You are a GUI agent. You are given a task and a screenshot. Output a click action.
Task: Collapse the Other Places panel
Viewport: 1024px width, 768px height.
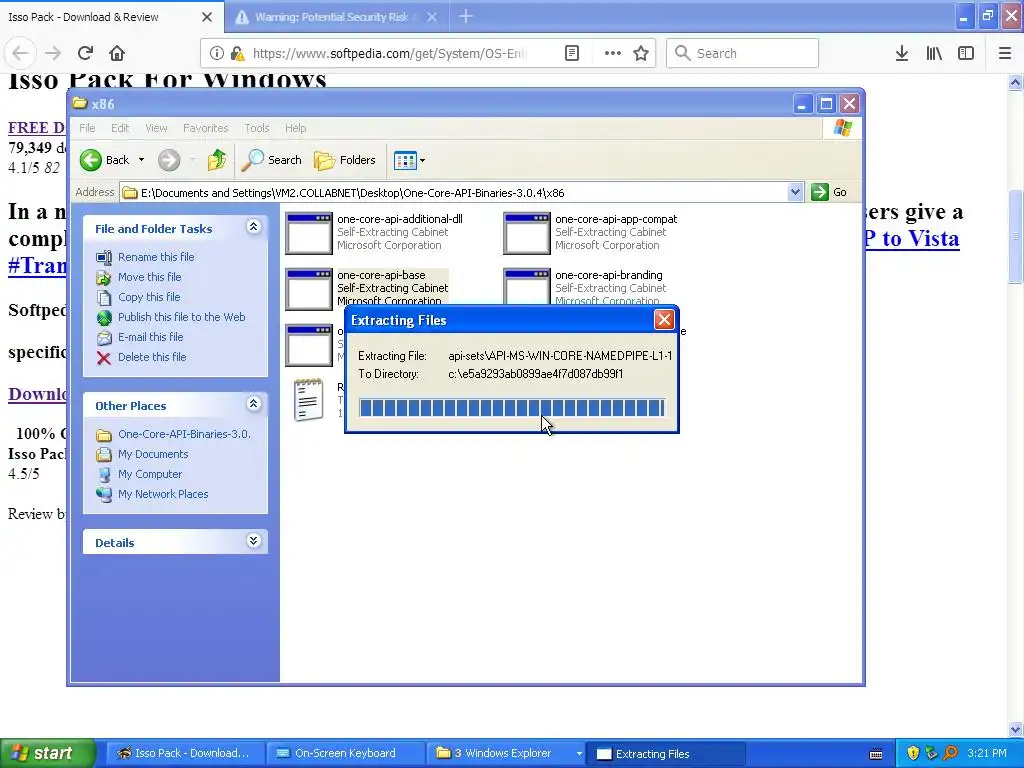tap(253, 404)
